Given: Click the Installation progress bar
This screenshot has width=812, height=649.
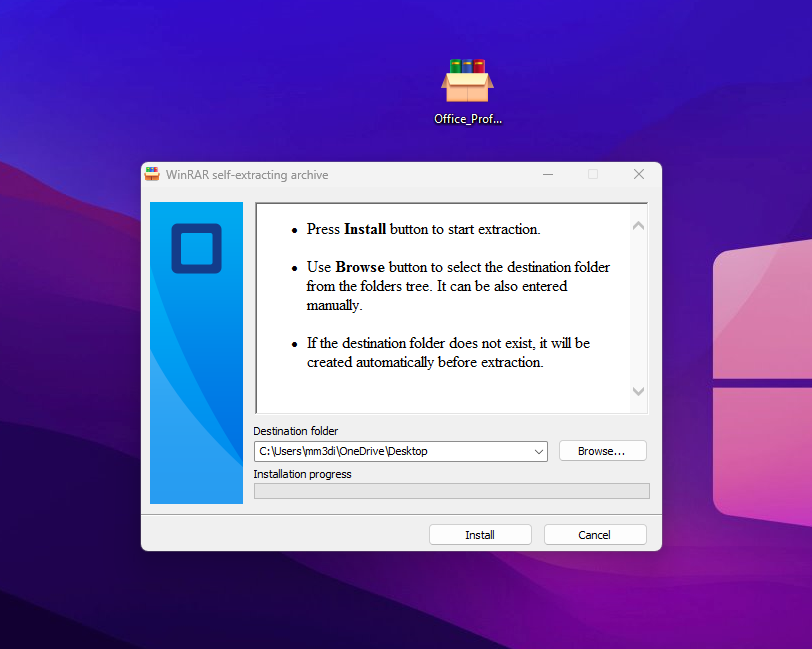Looking at the screenshot, I should [x=452, y=491].
